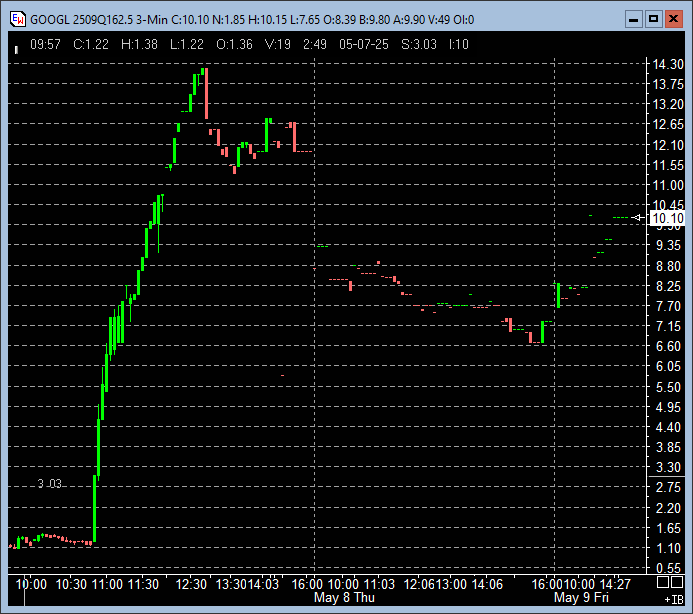Click the small white marker left of 09:57
Image resolution: width=693 pixels, height=614 pixels.
[x=16, y=50]
